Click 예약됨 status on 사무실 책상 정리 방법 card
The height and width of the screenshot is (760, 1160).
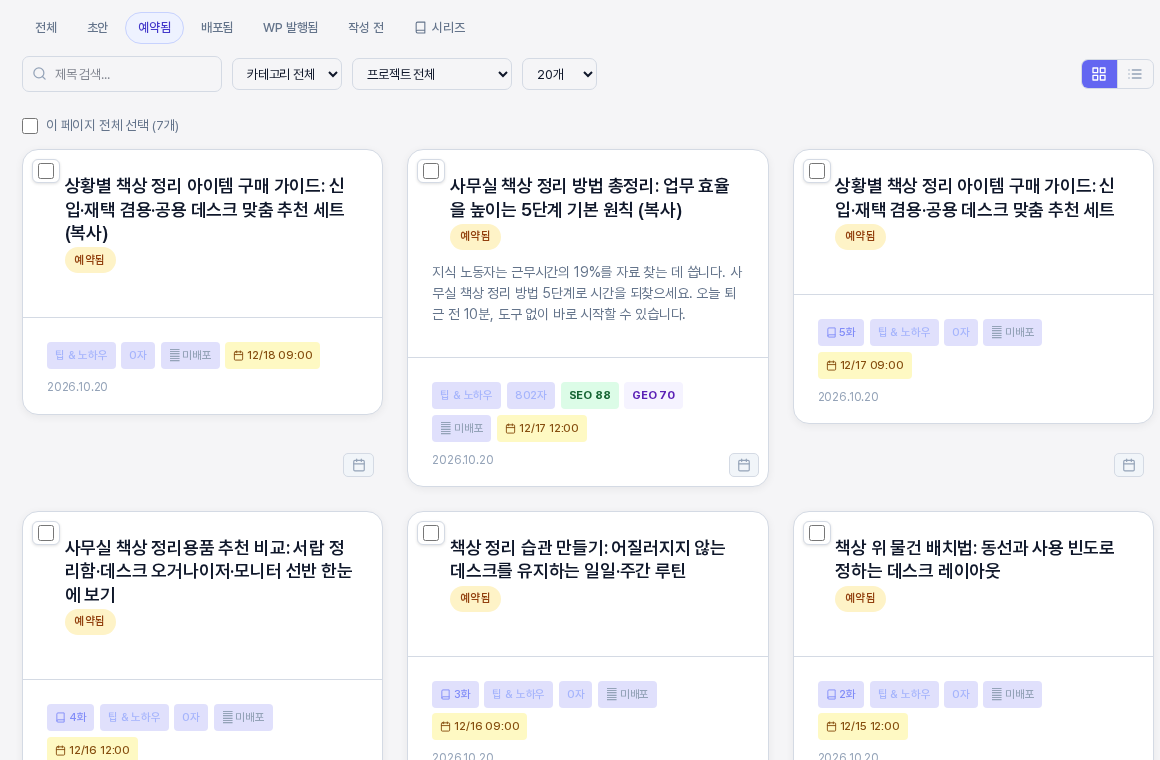pyautogui.click(x=475, y=236)
